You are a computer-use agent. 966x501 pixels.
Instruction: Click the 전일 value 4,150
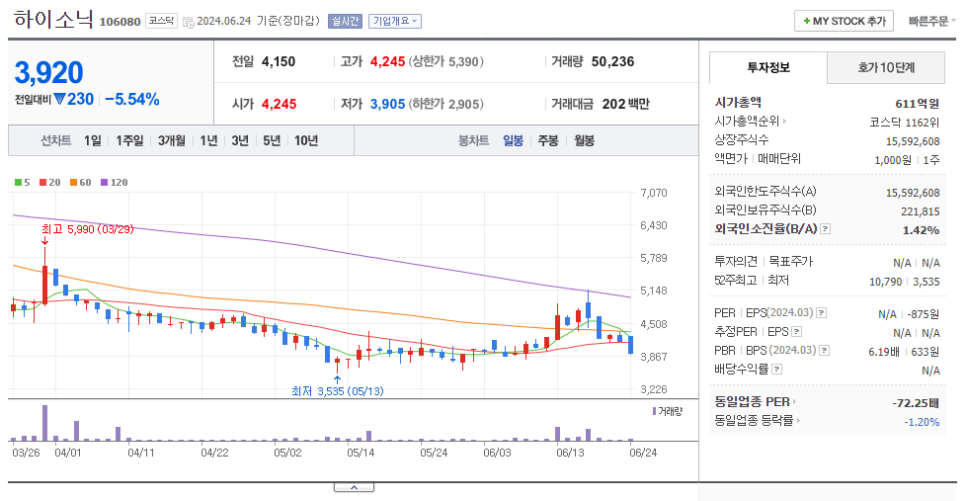tap(278, 62)
